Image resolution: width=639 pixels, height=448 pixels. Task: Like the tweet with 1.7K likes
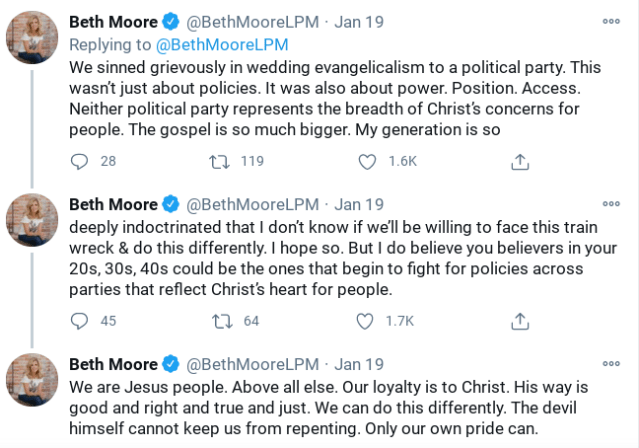coord(368,321)
